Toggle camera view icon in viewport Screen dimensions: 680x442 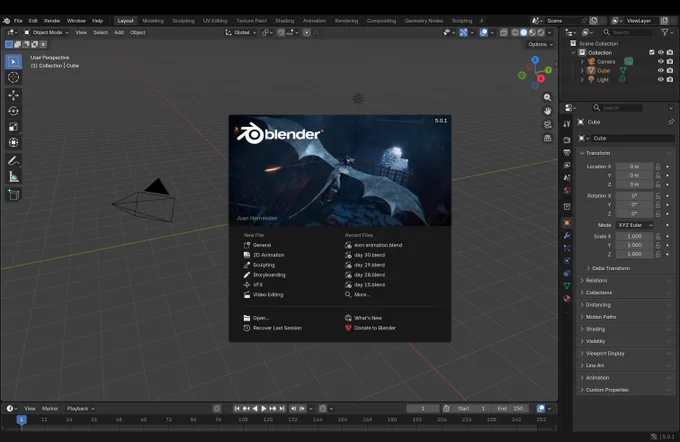548,124
